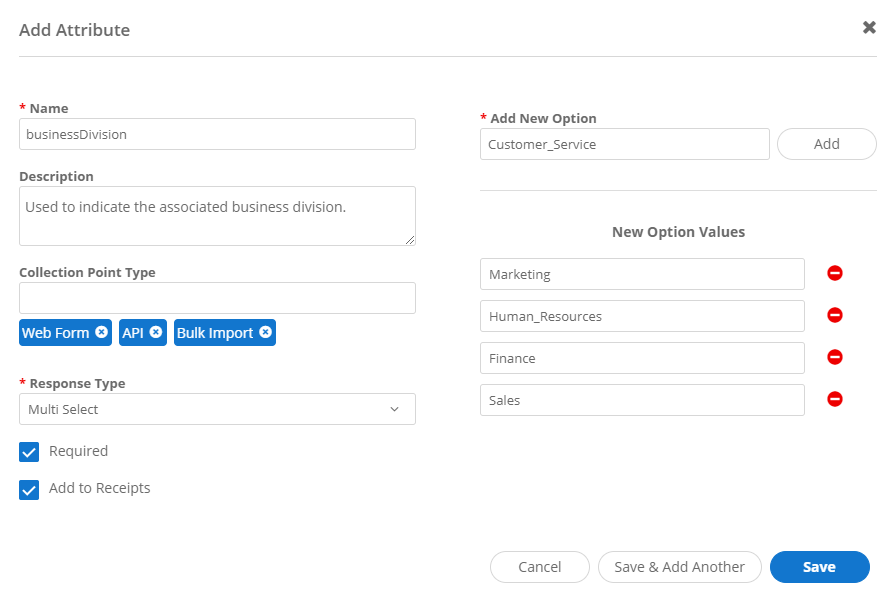The height and width of the screenshot is (603, 895).
Task: Uncheck the Add to Receipts checkbox
Action: [x=29, y=489]
